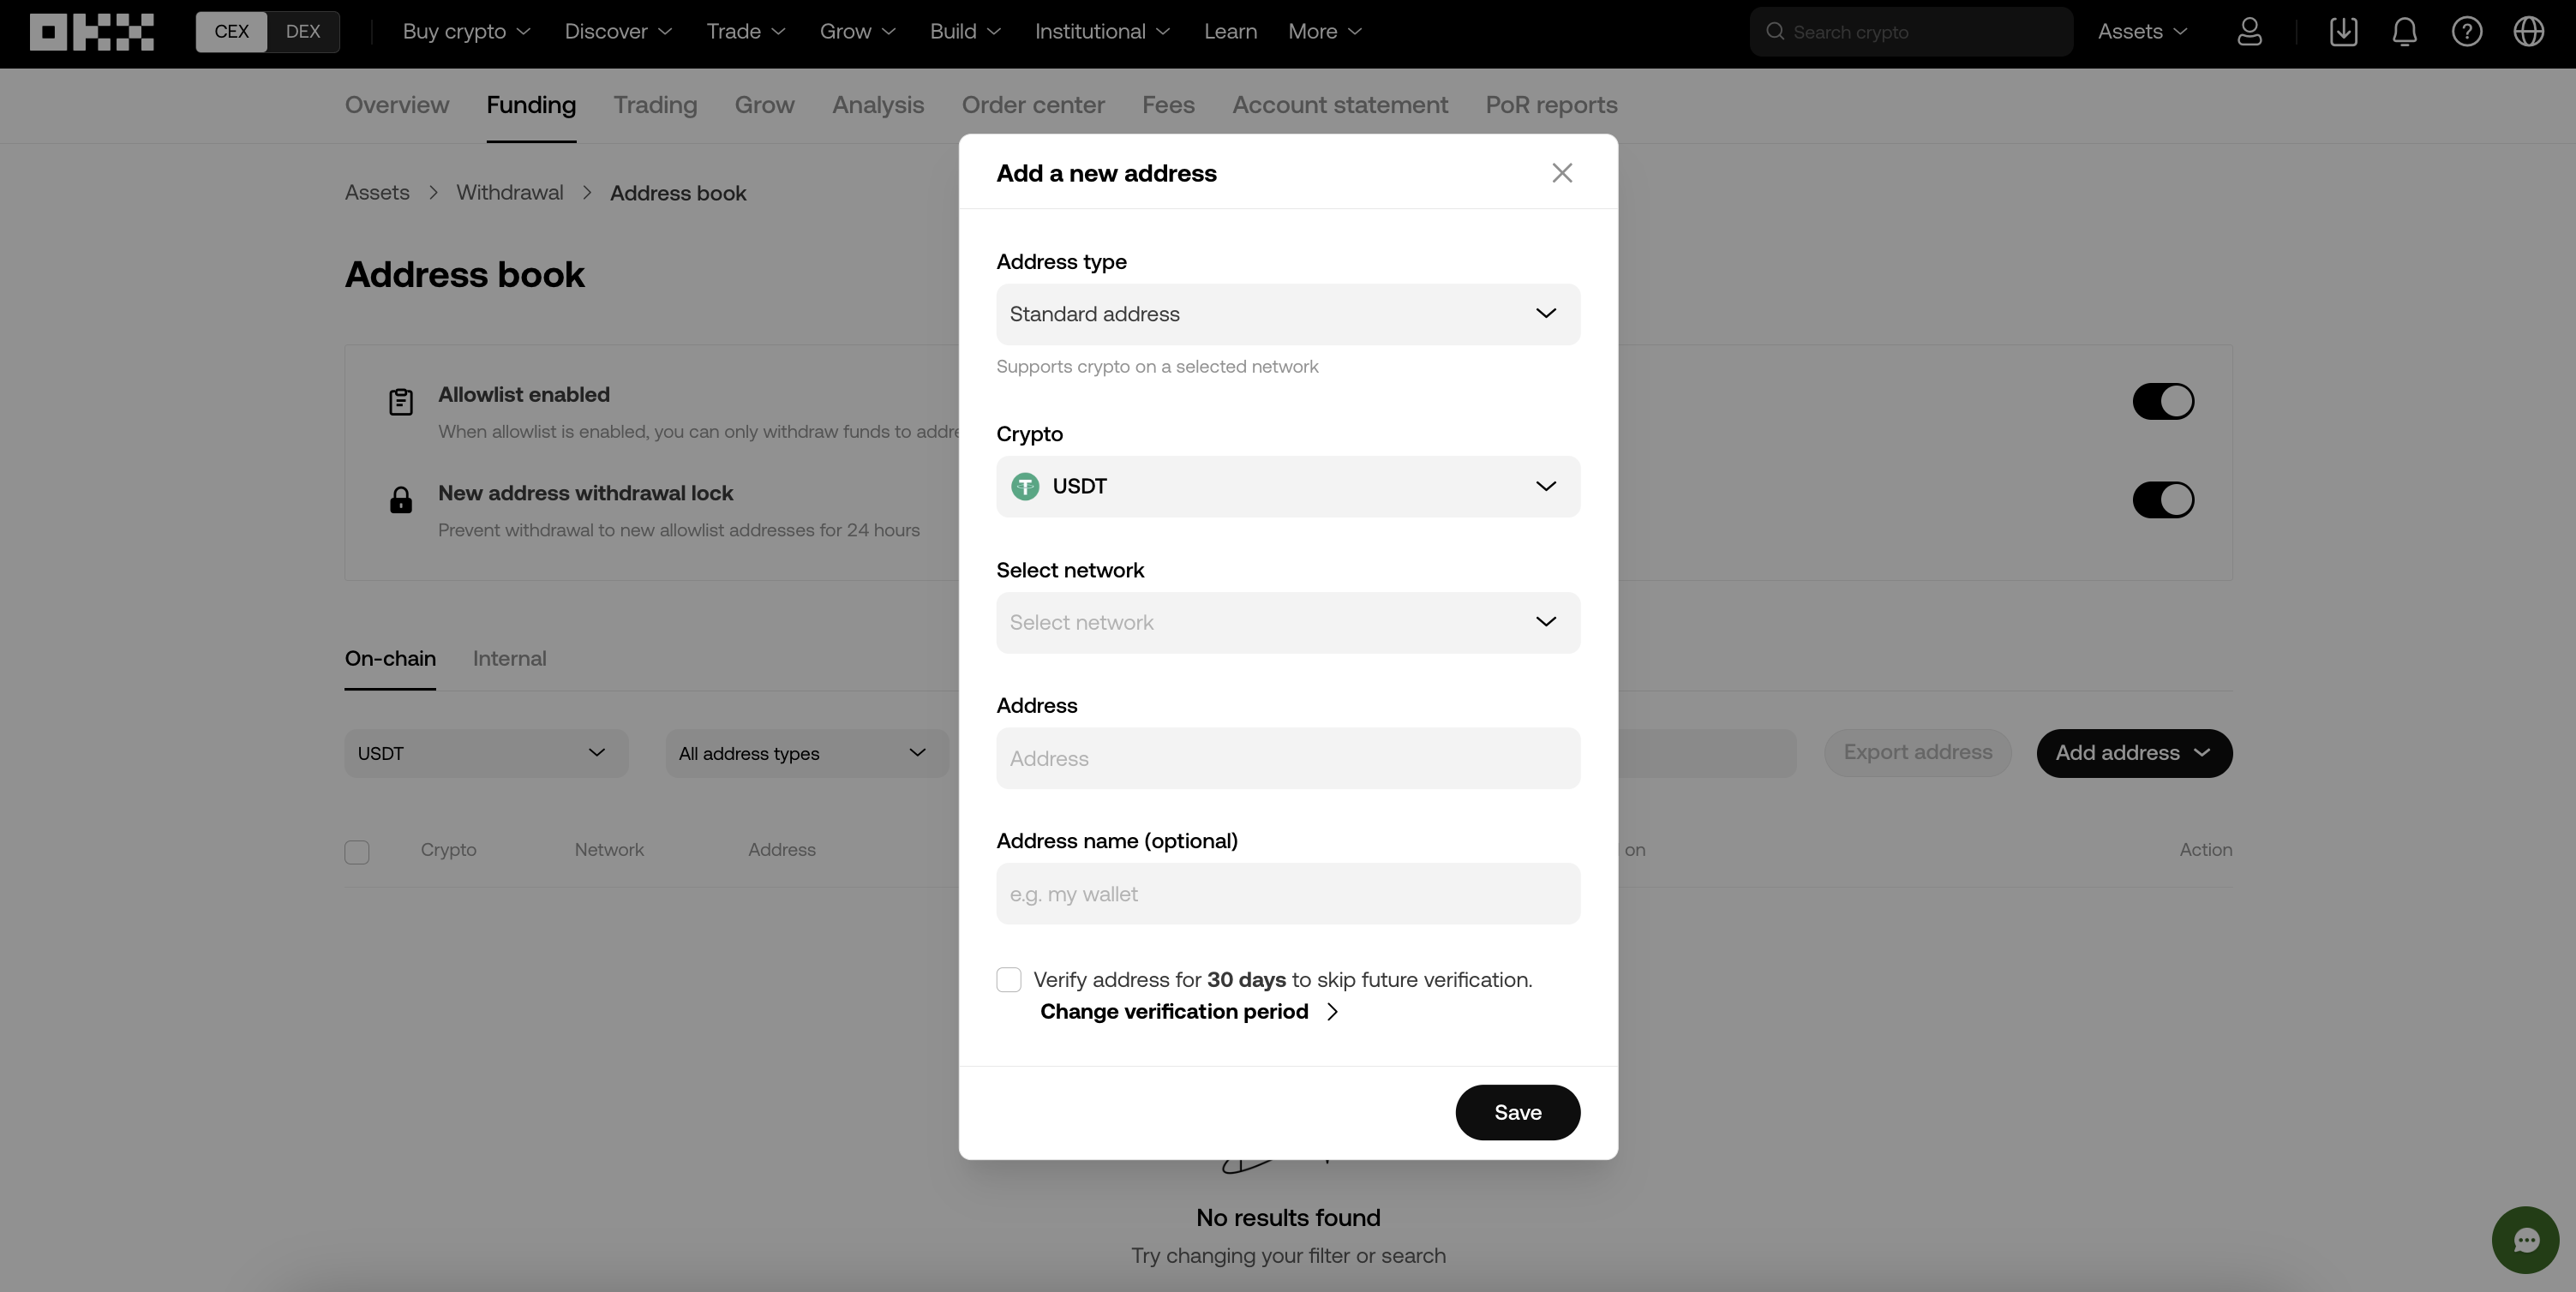Viewport: 2576px width, 1292px height.
Task: Toggle the Allowlist enabled switch
Action: (2162, 400)
